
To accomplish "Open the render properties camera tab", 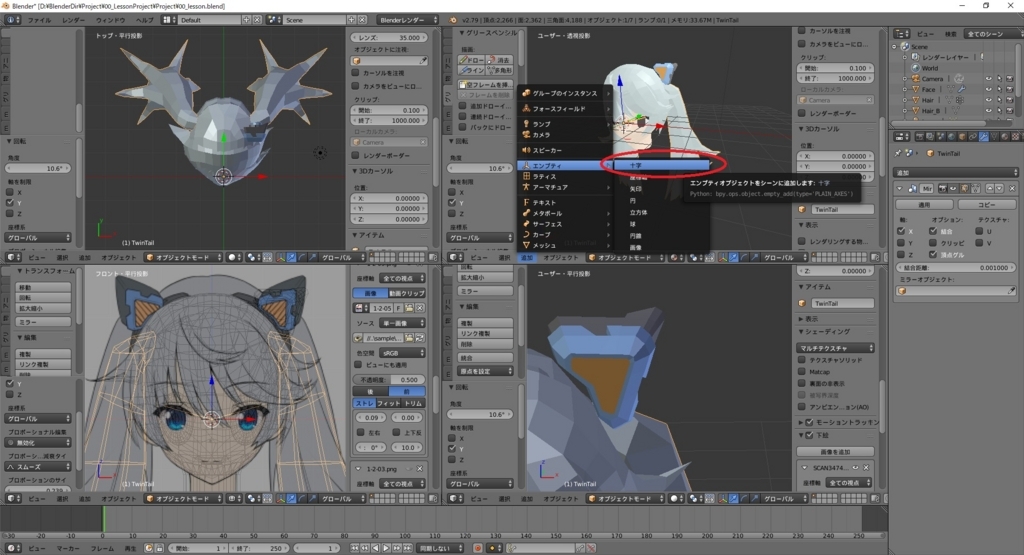I will pos(920,137).
